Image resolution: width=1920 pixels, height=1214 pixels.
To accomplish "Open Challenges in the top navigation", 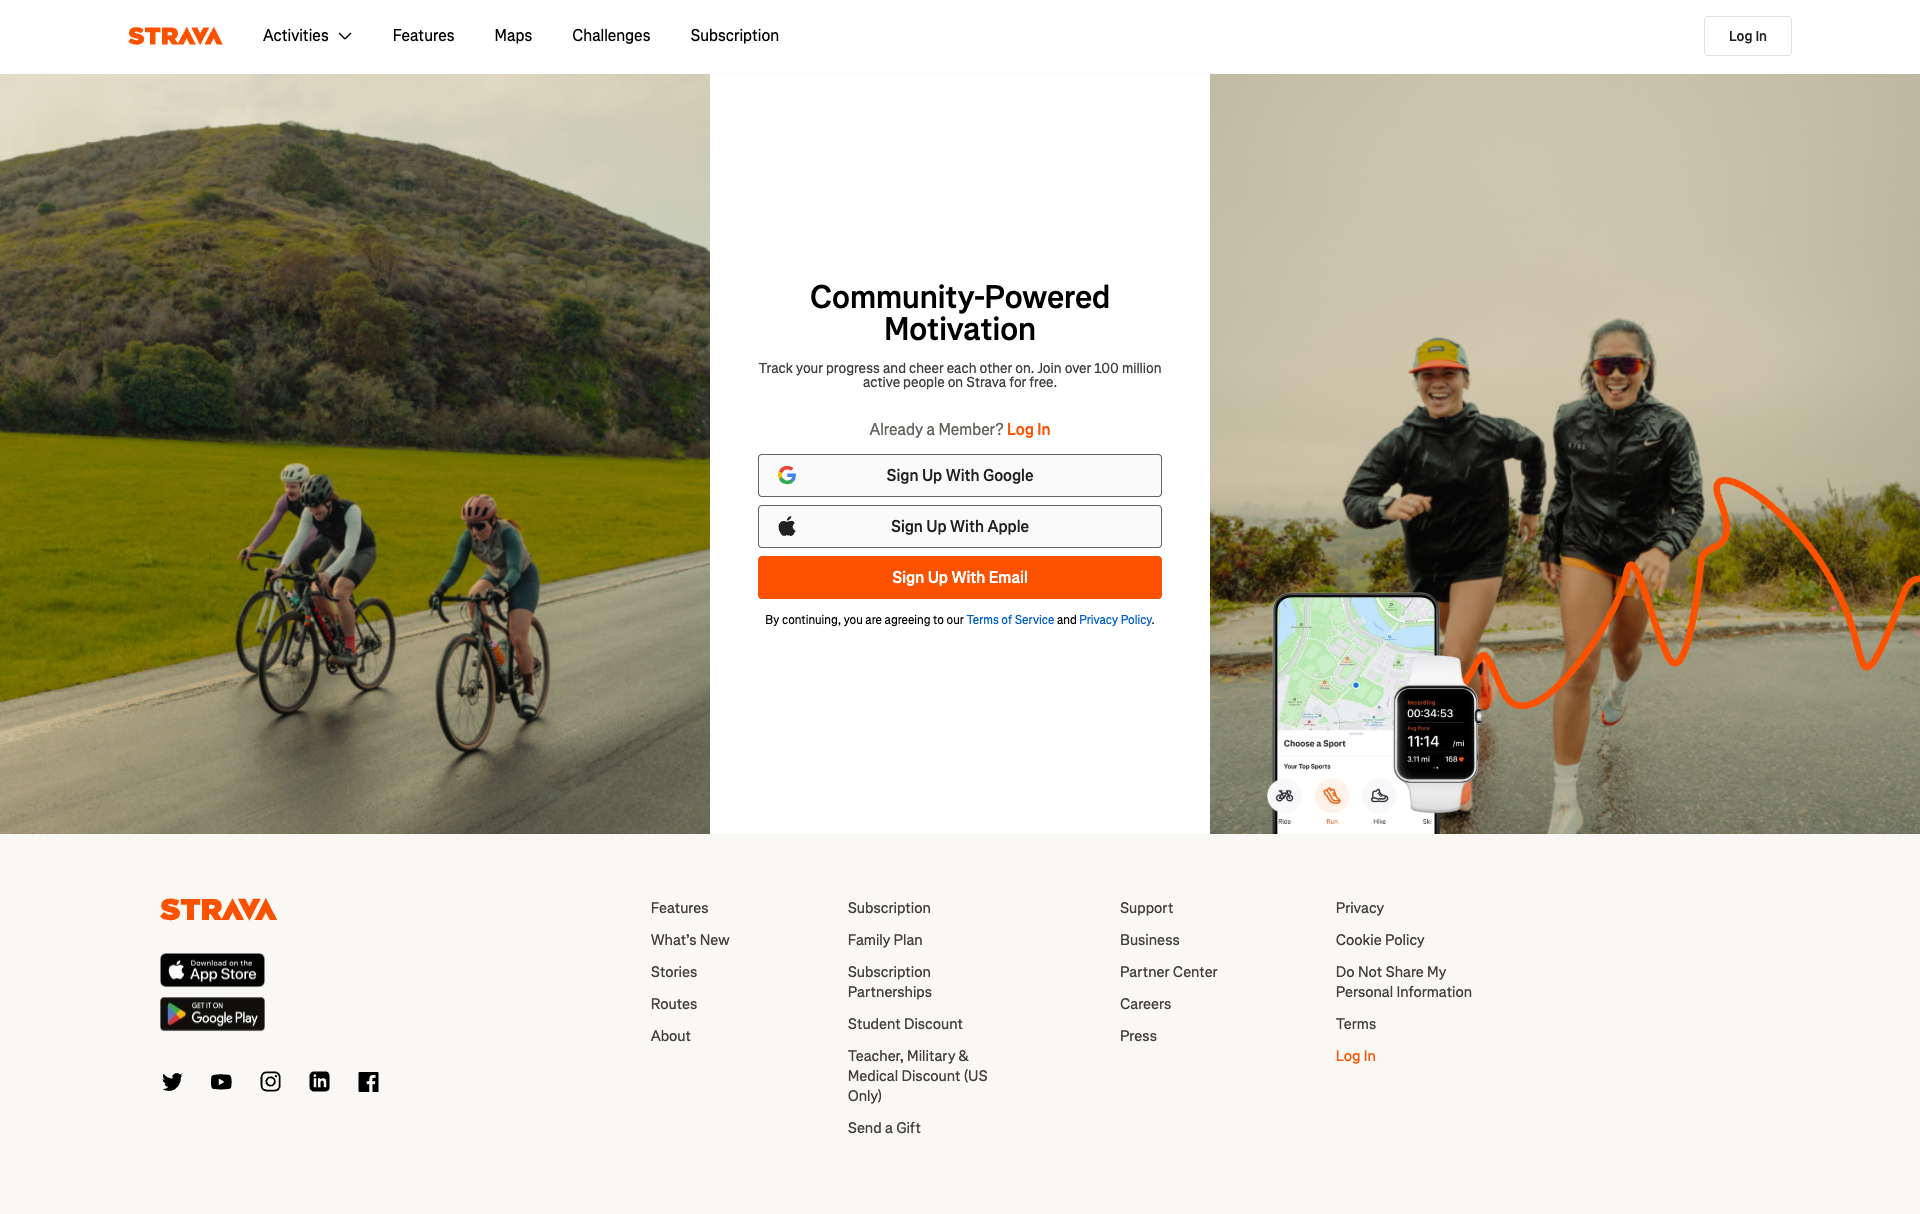I will click(611, 36).
